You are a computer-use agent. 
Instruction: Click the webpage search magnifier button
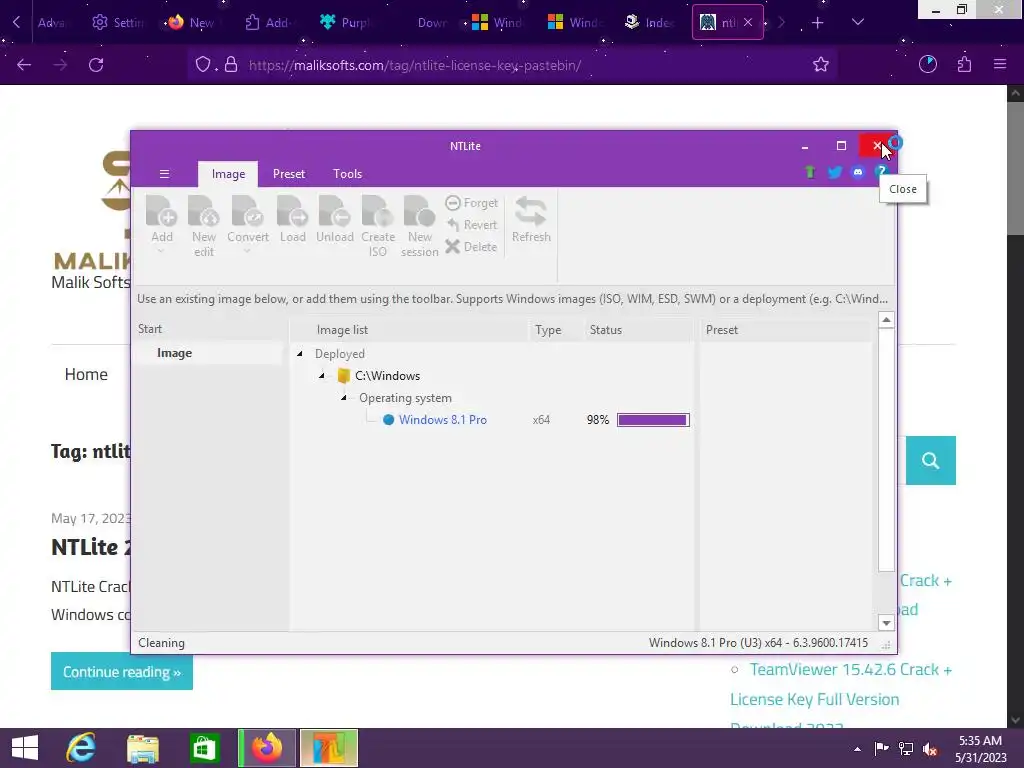[931, 460]
